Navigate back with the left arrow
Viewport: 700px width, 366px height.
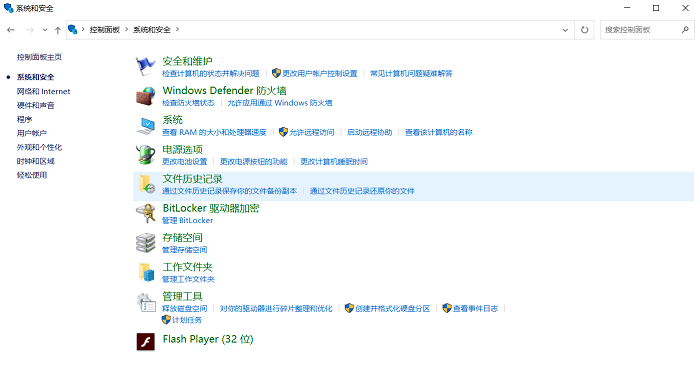coord(11,30)
